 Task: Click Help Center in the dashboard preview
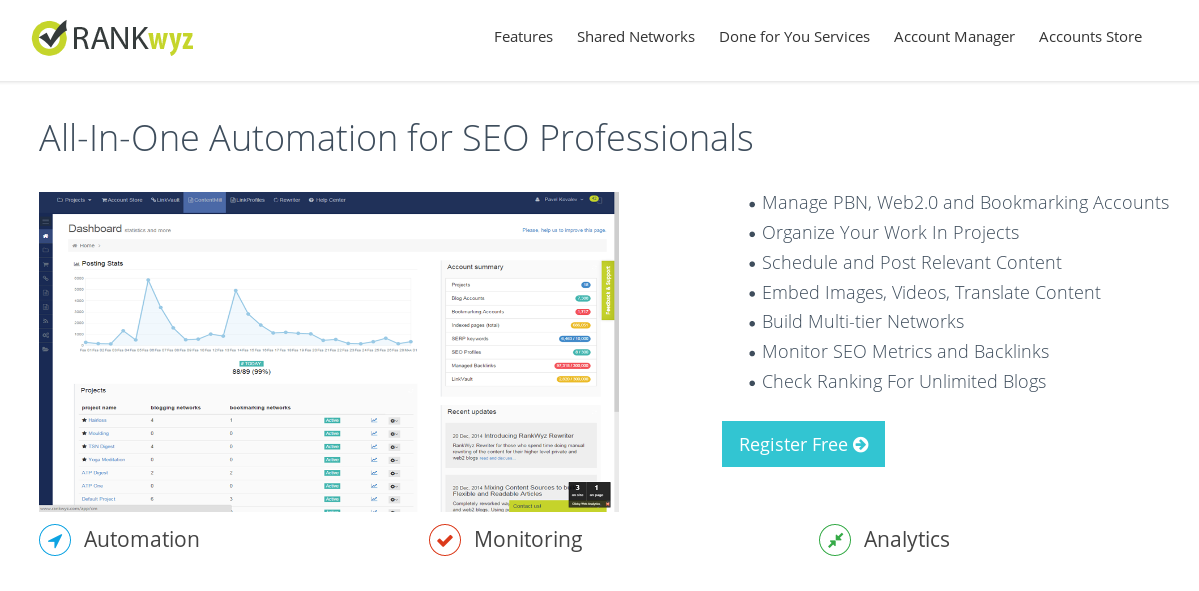coord(327,200)
